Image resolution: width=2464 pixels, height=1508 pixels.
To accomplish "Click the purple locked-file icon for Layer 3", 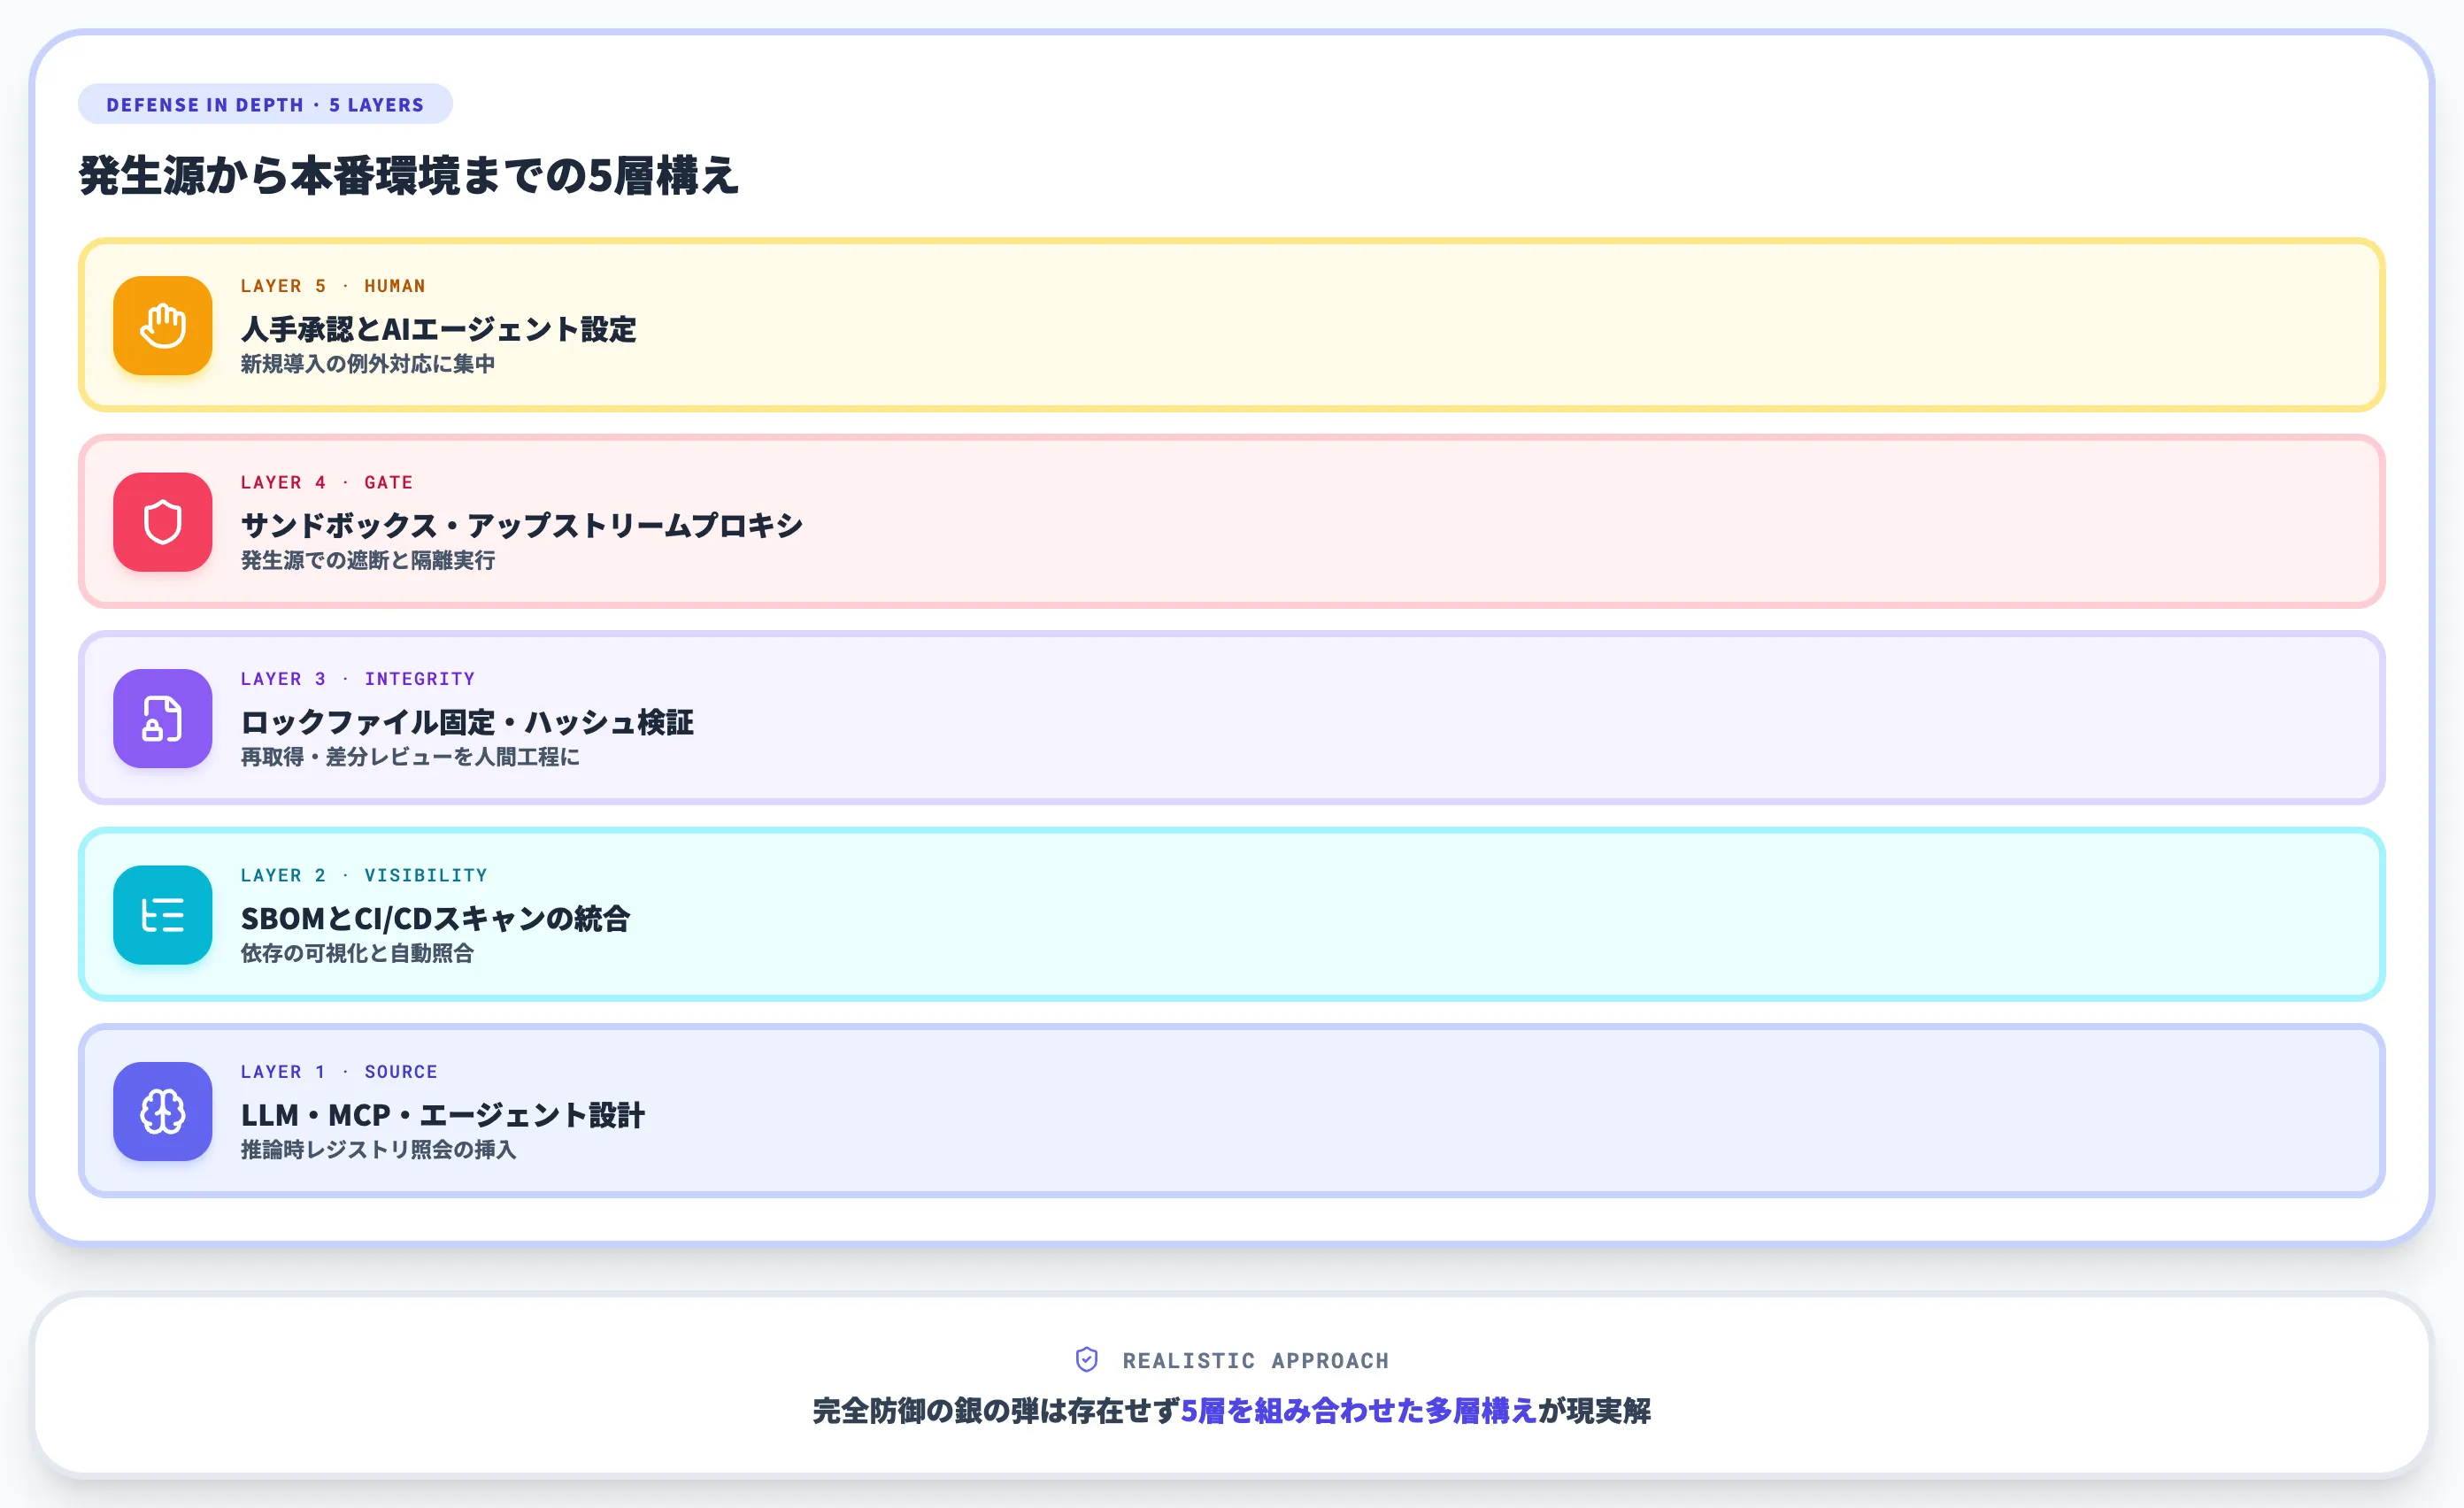I will click(x=162, y=719).
